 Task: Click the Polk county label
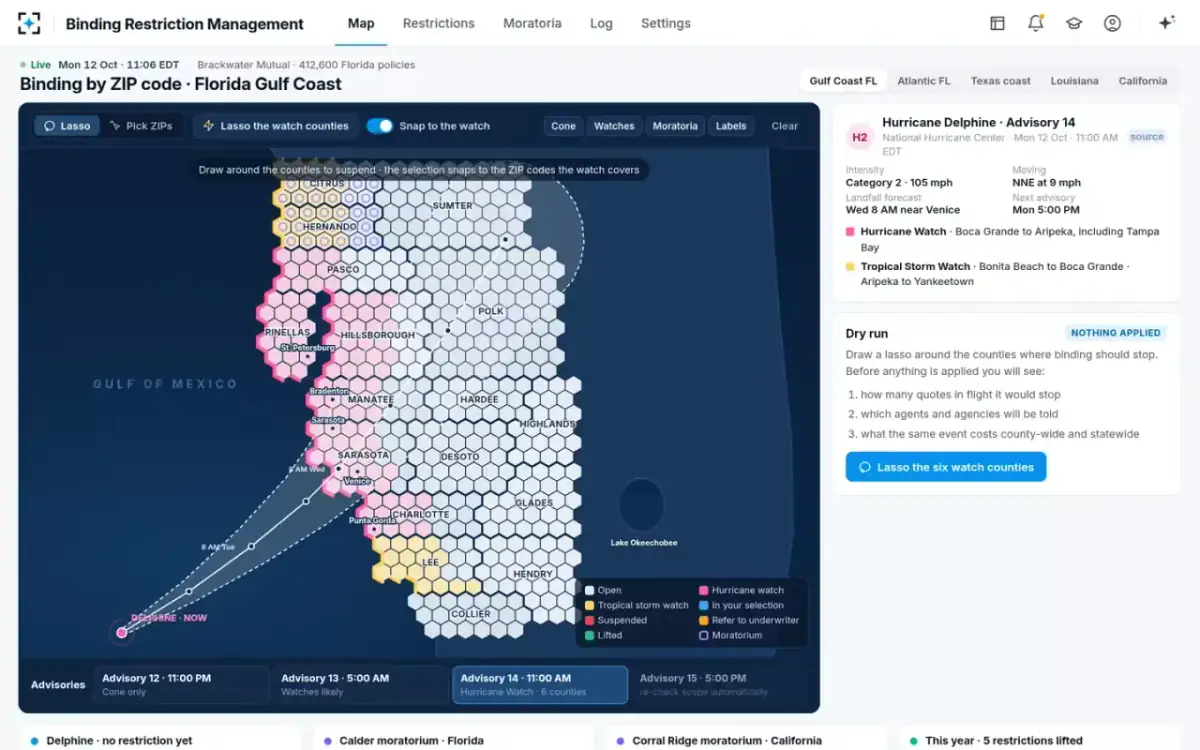point(491,311)
